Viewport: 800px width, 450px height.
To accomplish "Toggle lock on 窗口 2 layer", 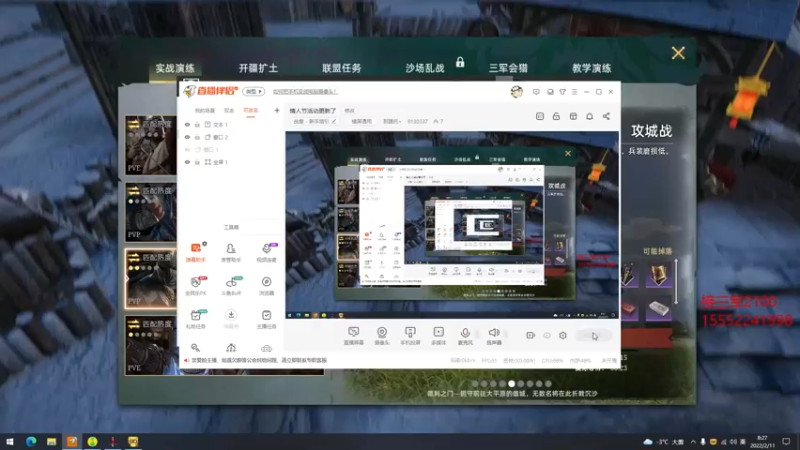I will tap(197, 137).
